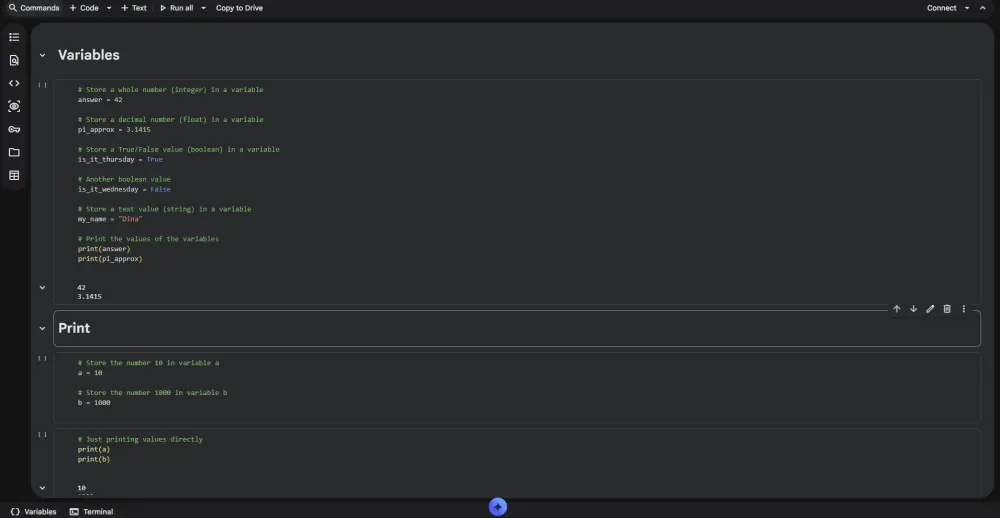Click the output value 3.1415

(x=89, y=297)
